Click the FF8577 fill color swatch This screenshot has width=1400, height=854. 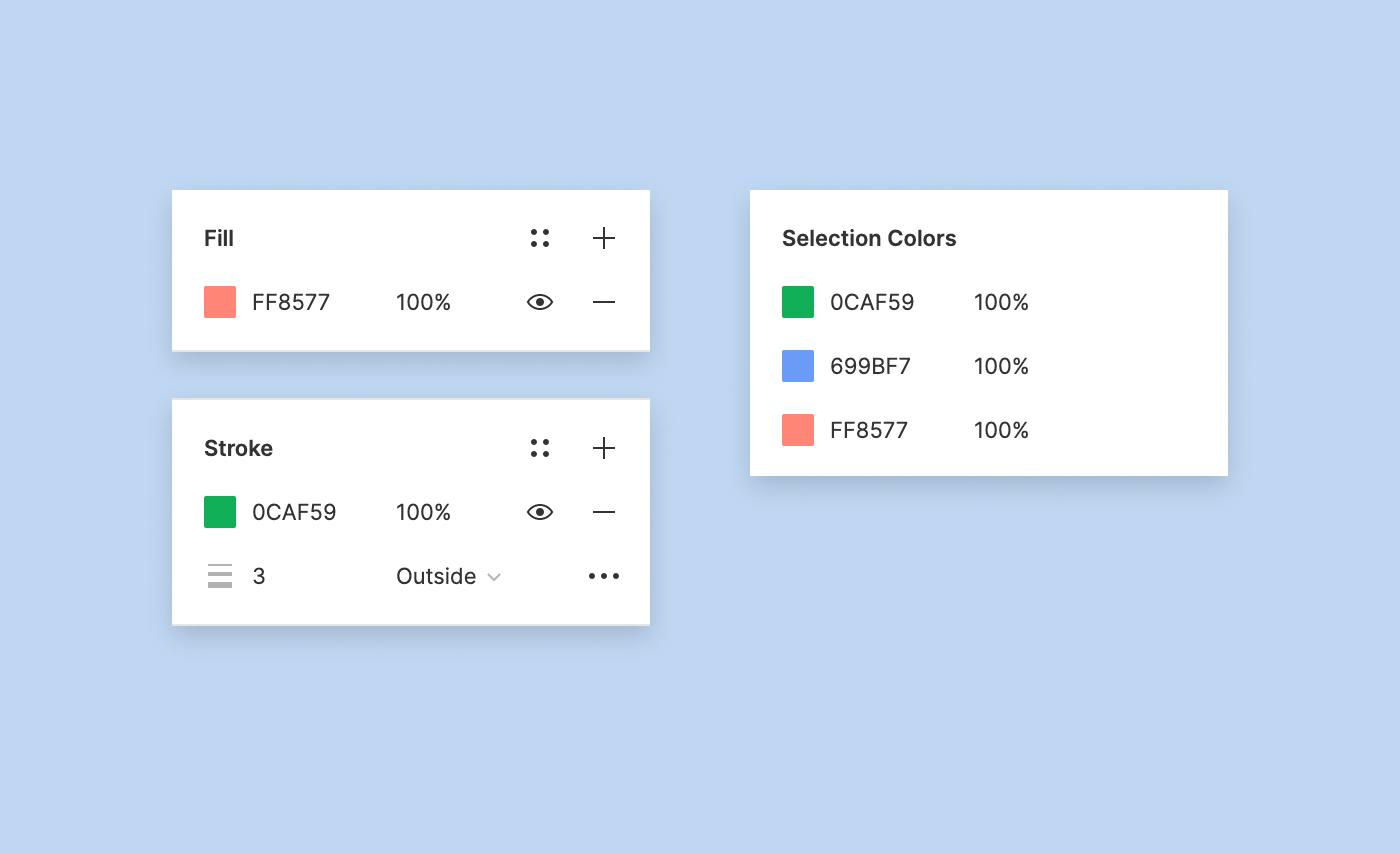click(x=220, y=302)
